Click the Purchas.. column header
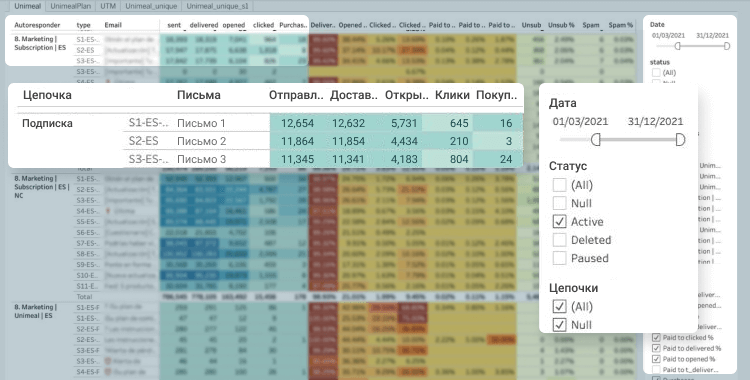The image size is (750, 380). pos(293,25)
